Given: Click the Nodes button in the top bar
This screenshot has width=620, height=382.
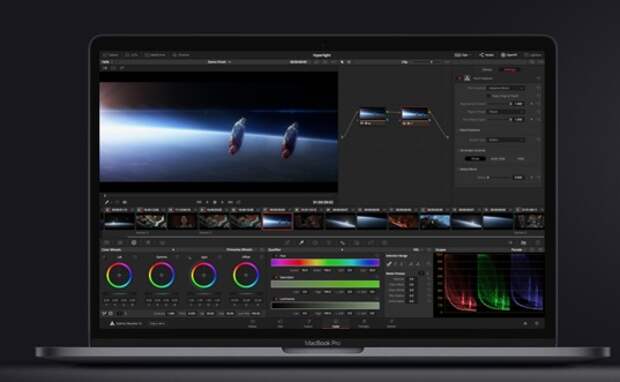Looking at the screenshot, I should pyautogui.click(x=486, y=55).
